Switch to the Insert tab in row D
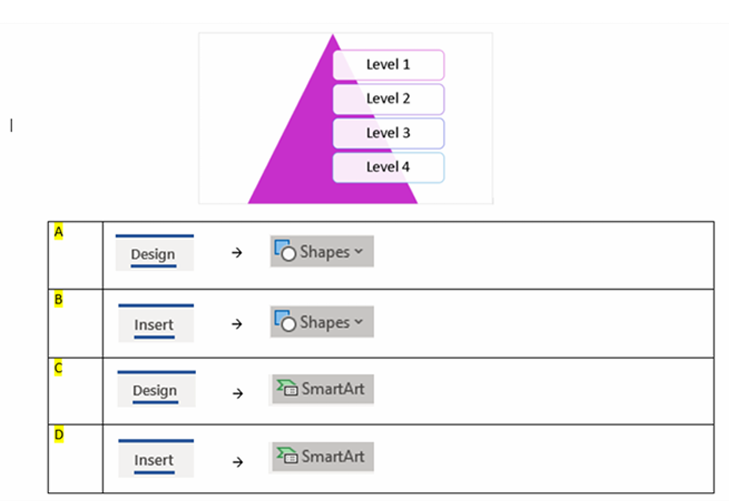The image size is (729, 502). pos(154,460)
